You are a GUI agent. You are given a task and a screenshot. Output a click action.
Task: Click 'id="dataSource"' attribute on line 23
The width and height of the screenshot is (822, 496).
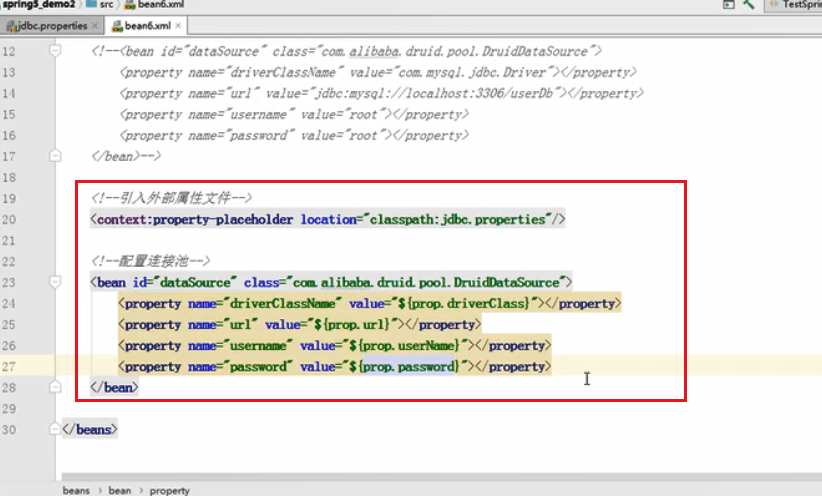click(185, 282)
